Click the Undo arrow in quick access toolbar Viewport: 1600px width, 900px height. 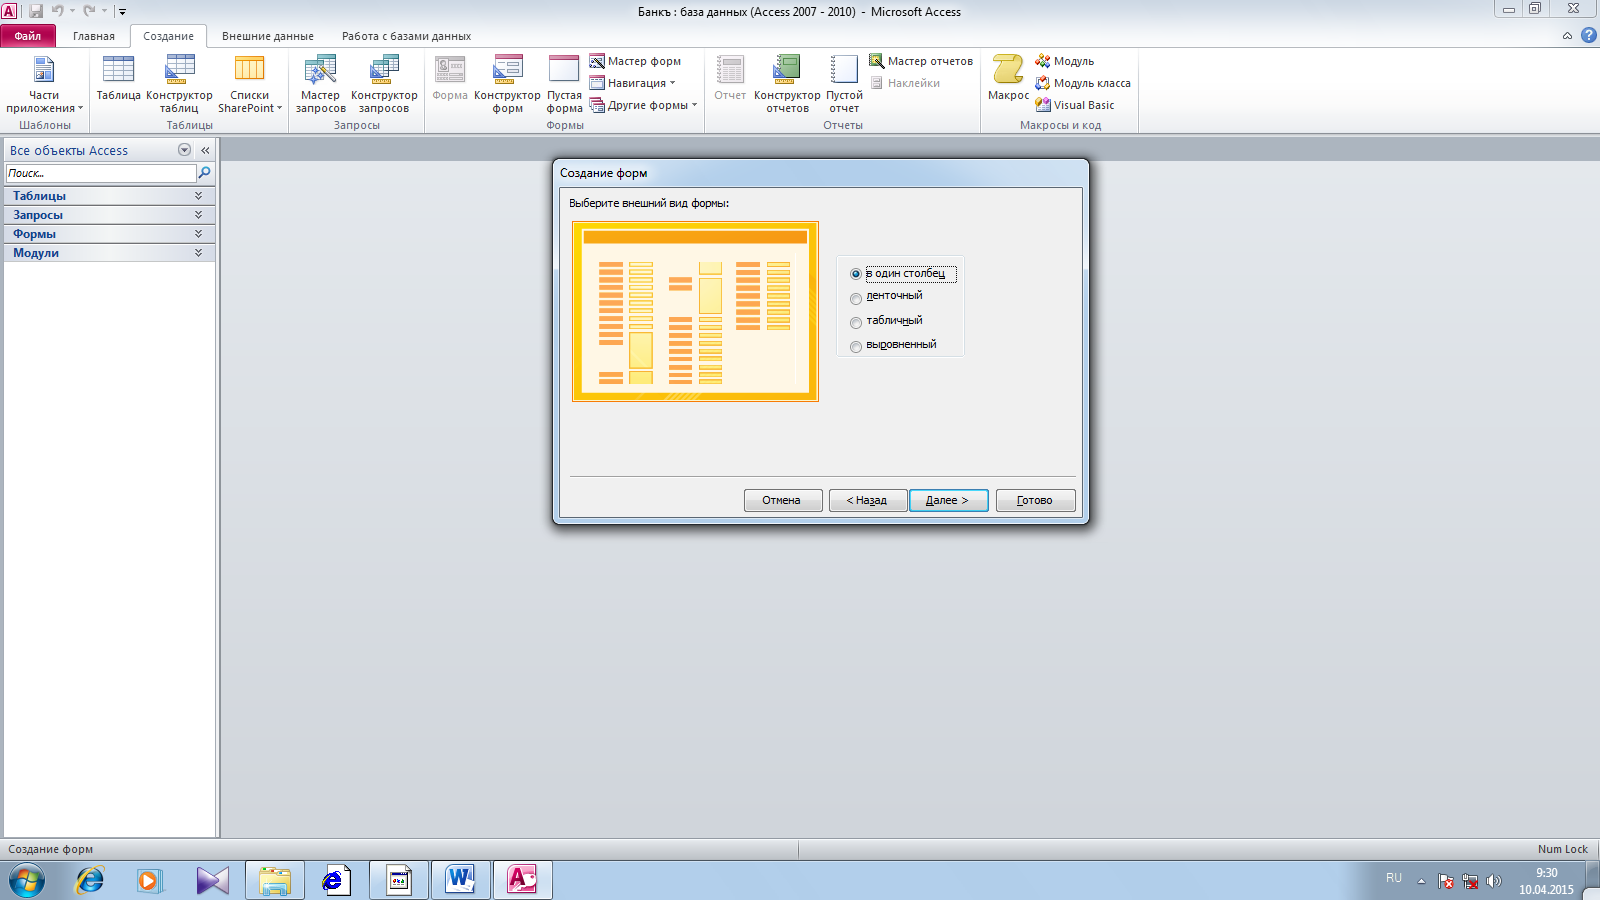[57, 11]
